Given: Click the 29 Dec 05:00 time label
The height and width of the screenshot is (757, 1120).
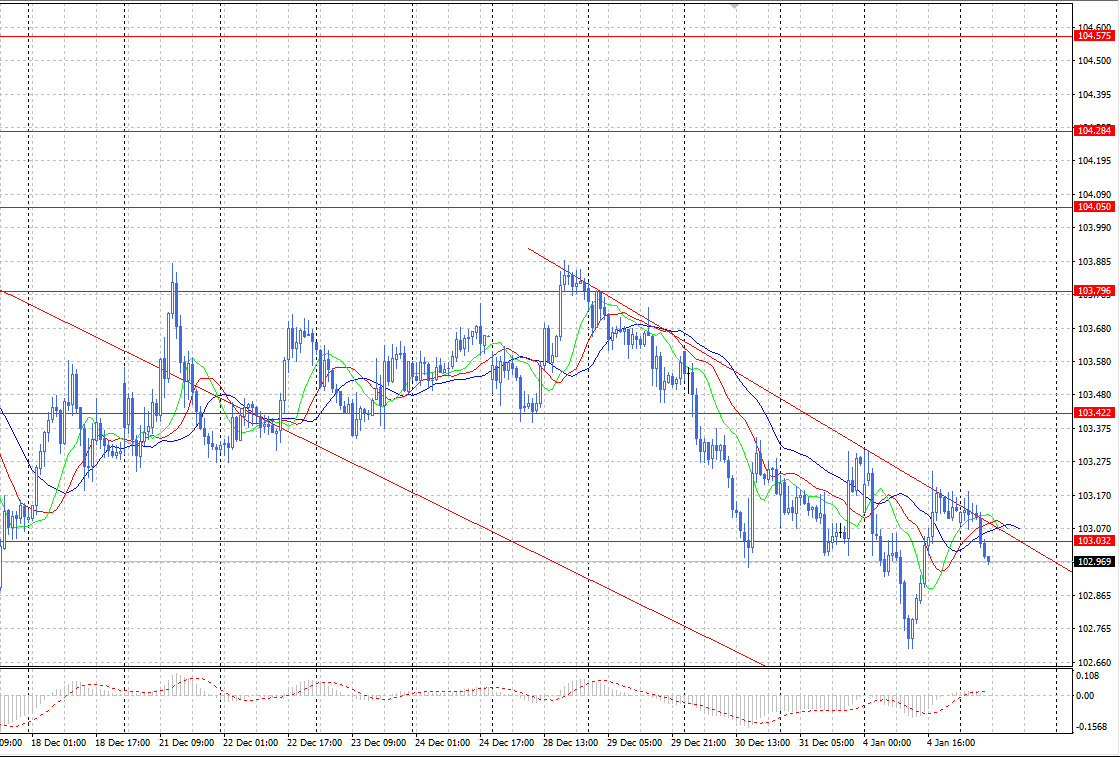Looking at the screenshot, I should click(635, 743).
